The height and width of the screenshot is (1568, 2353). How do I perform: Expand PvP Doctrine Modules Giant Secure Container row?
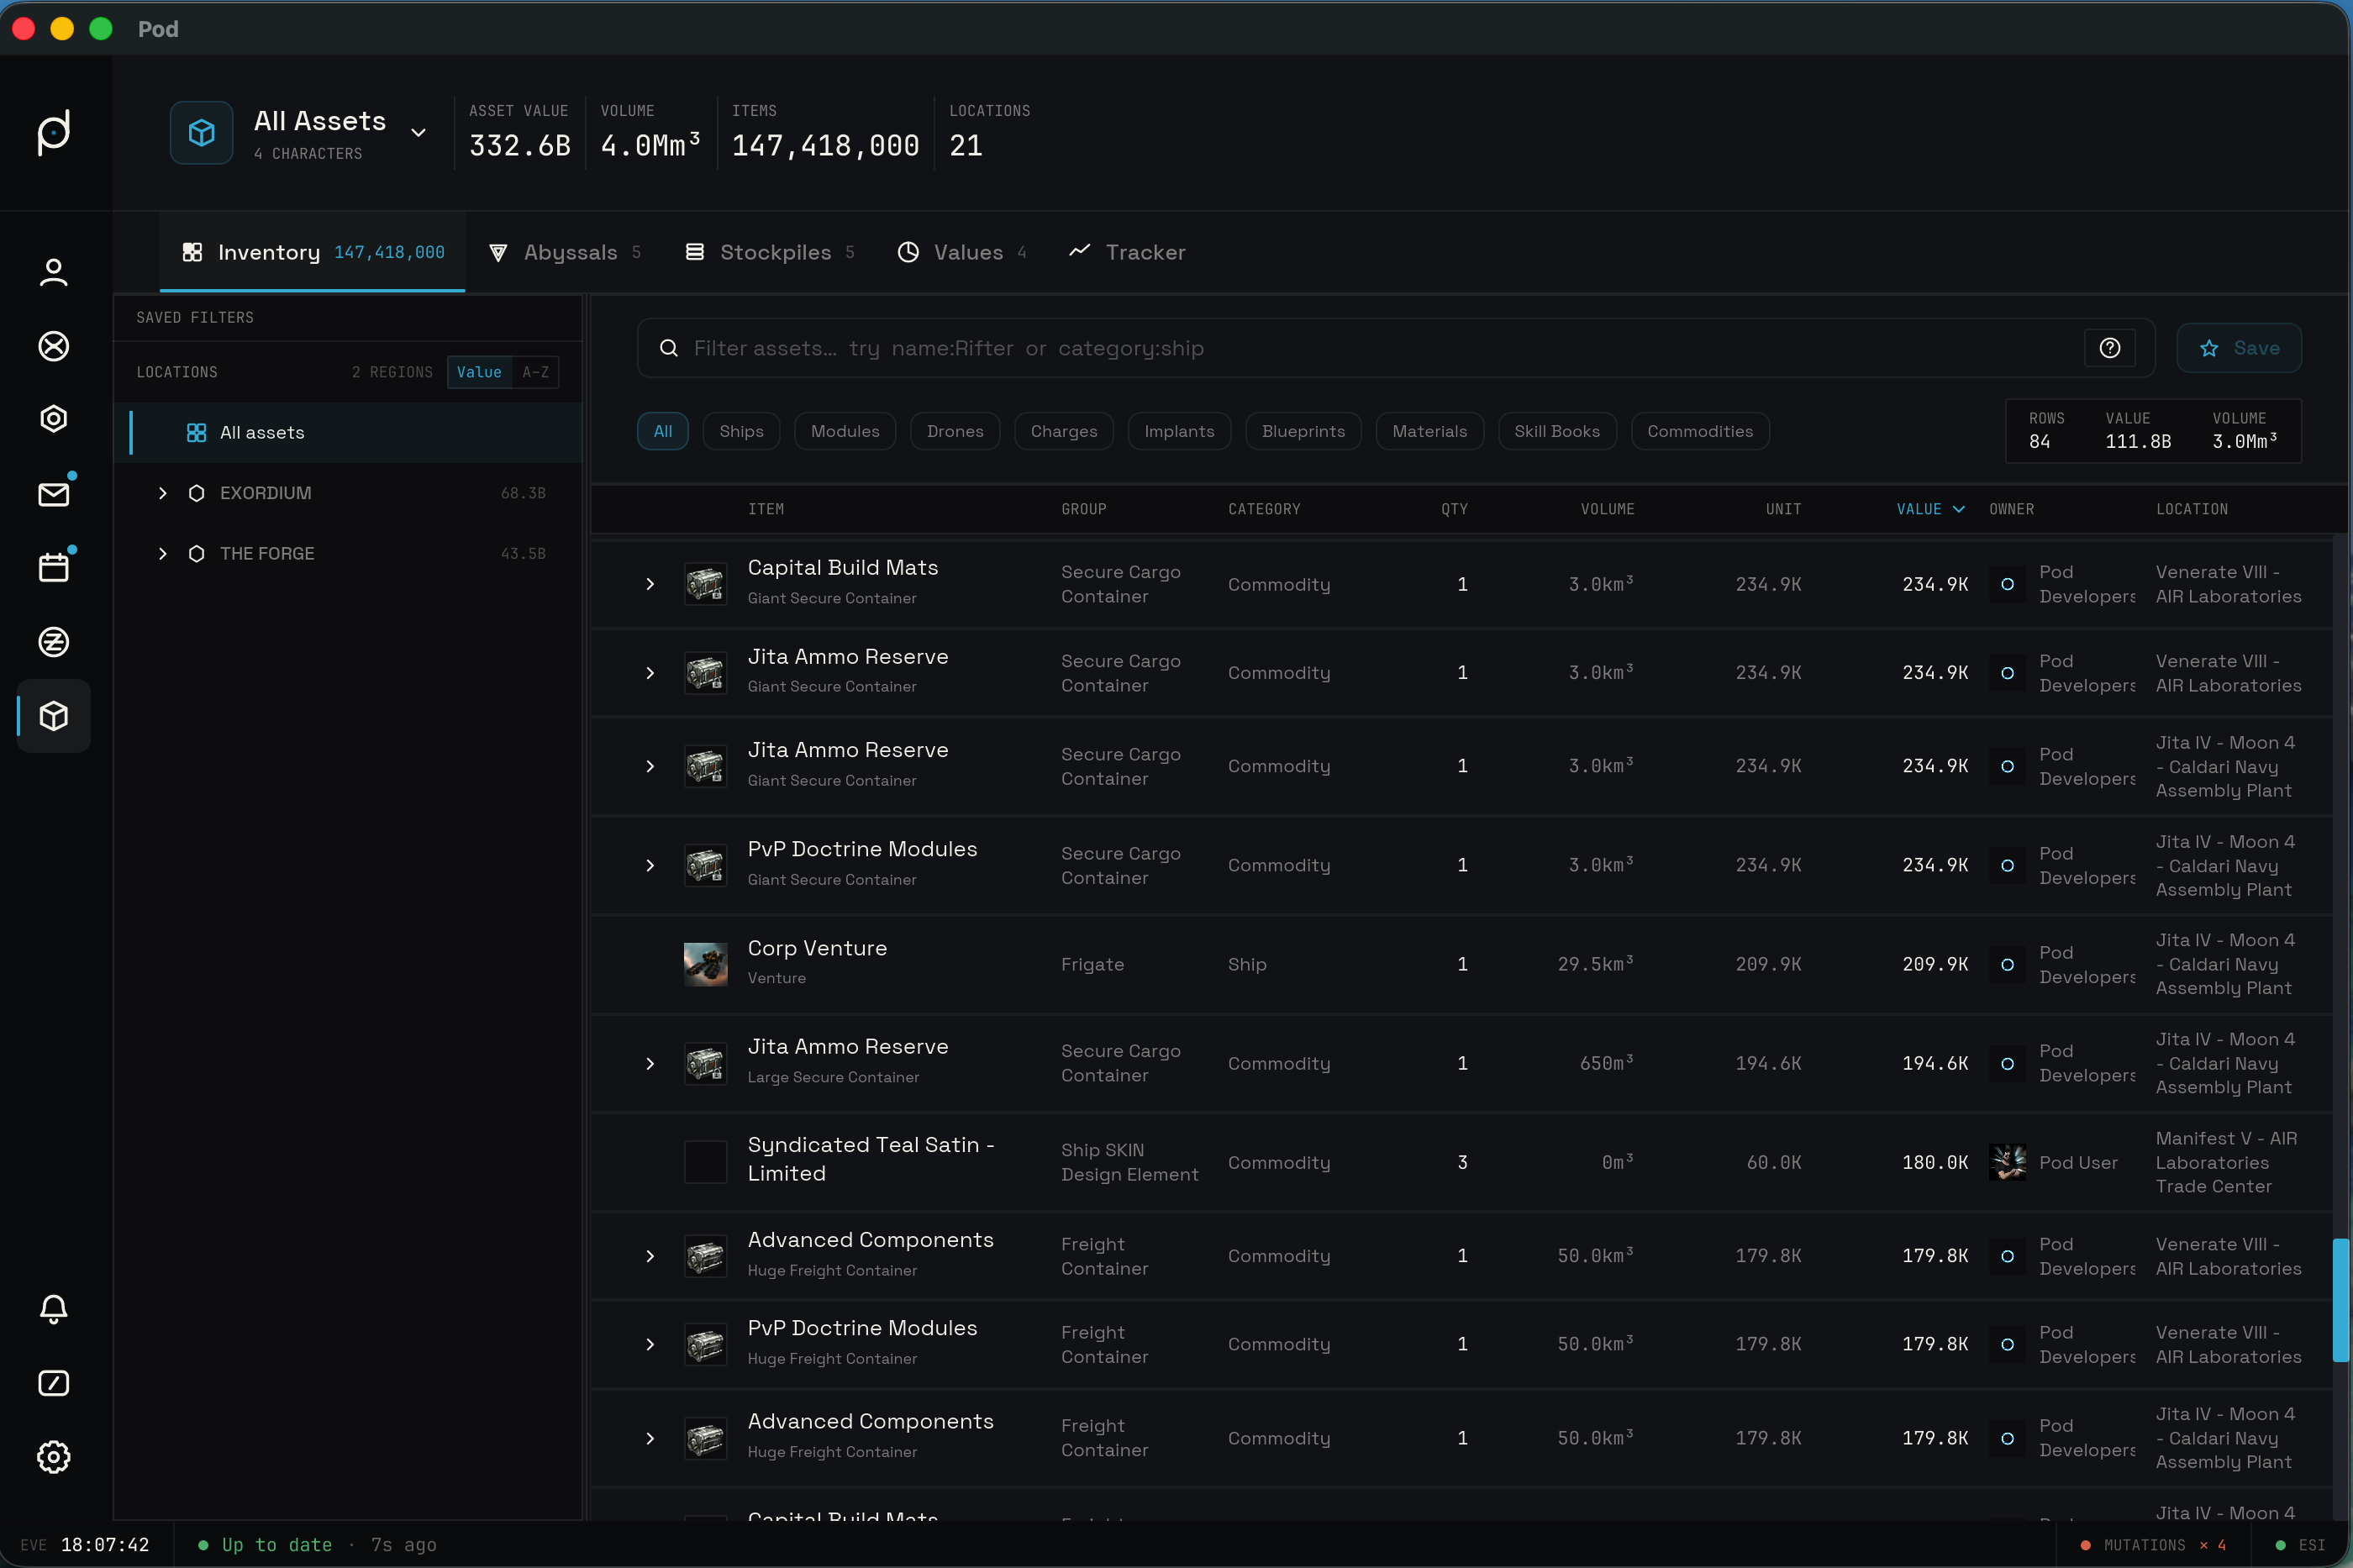pos(650,865)
